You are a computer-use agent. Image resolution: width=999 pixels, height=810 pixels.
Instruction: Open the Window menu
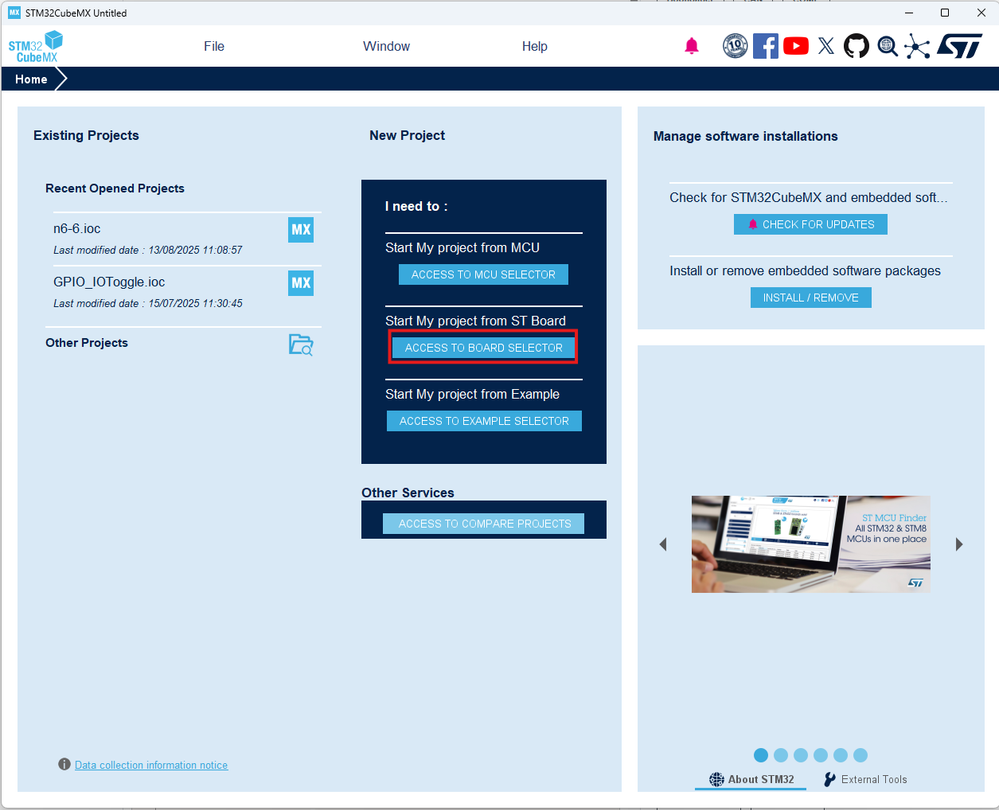point(386,47)
